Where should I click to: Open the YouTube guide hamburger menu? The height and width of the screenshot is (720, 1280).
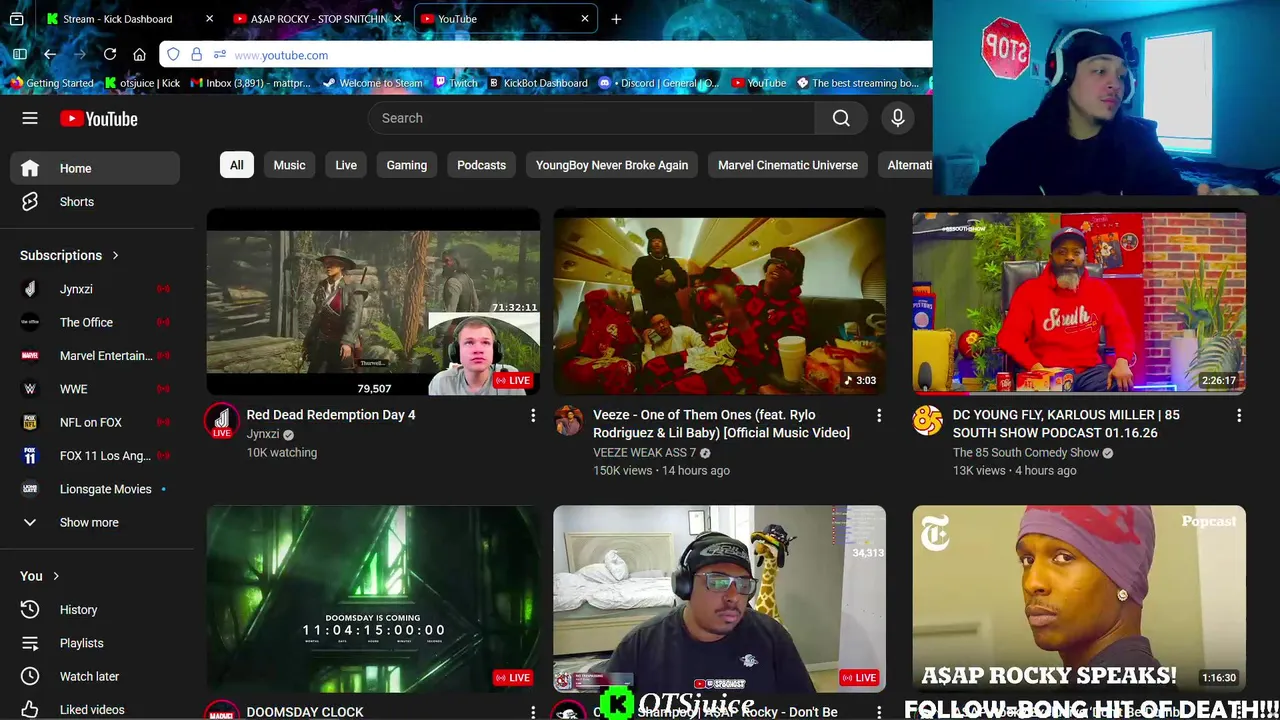coord(30,118)
